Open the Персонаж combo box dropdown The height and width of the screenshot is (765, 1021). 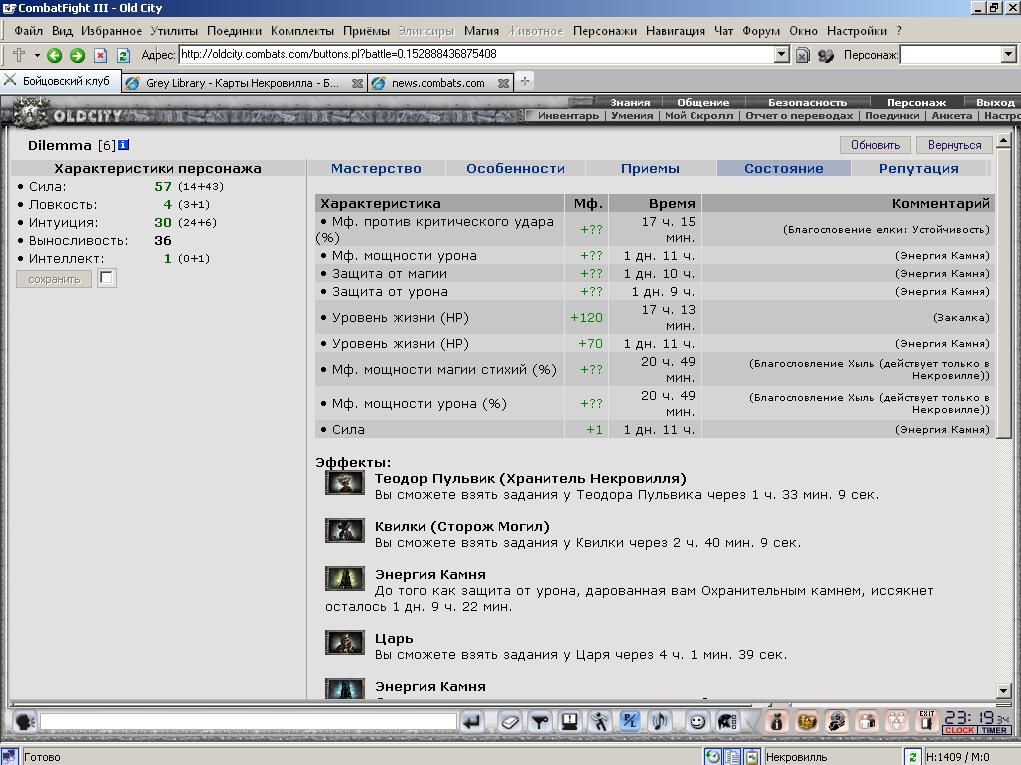coord(1008,54)
